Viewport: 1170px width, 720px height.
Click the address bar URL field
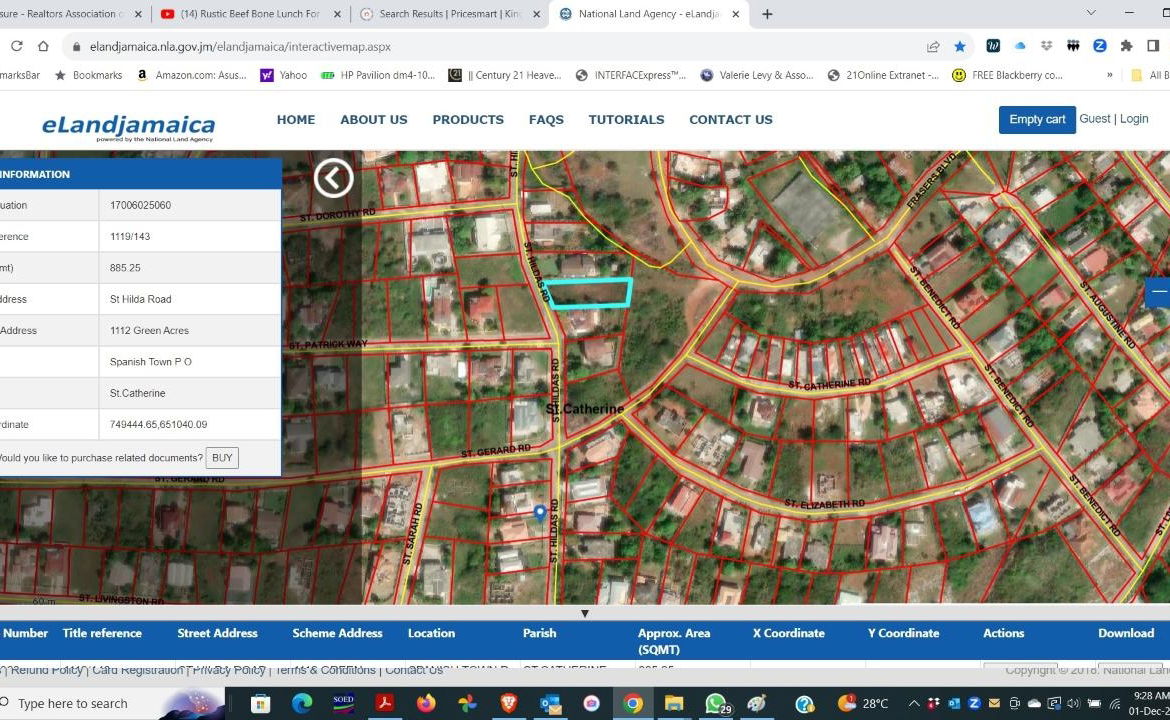point(492,46)
